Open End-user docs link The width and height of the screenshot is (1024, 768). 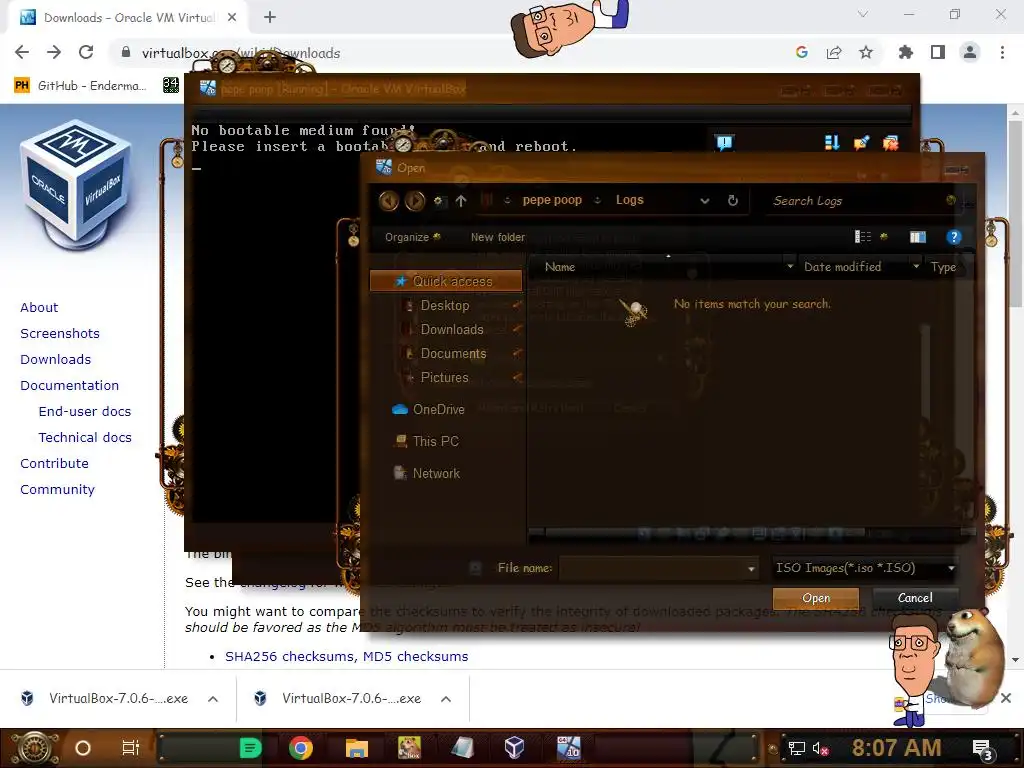85,411
